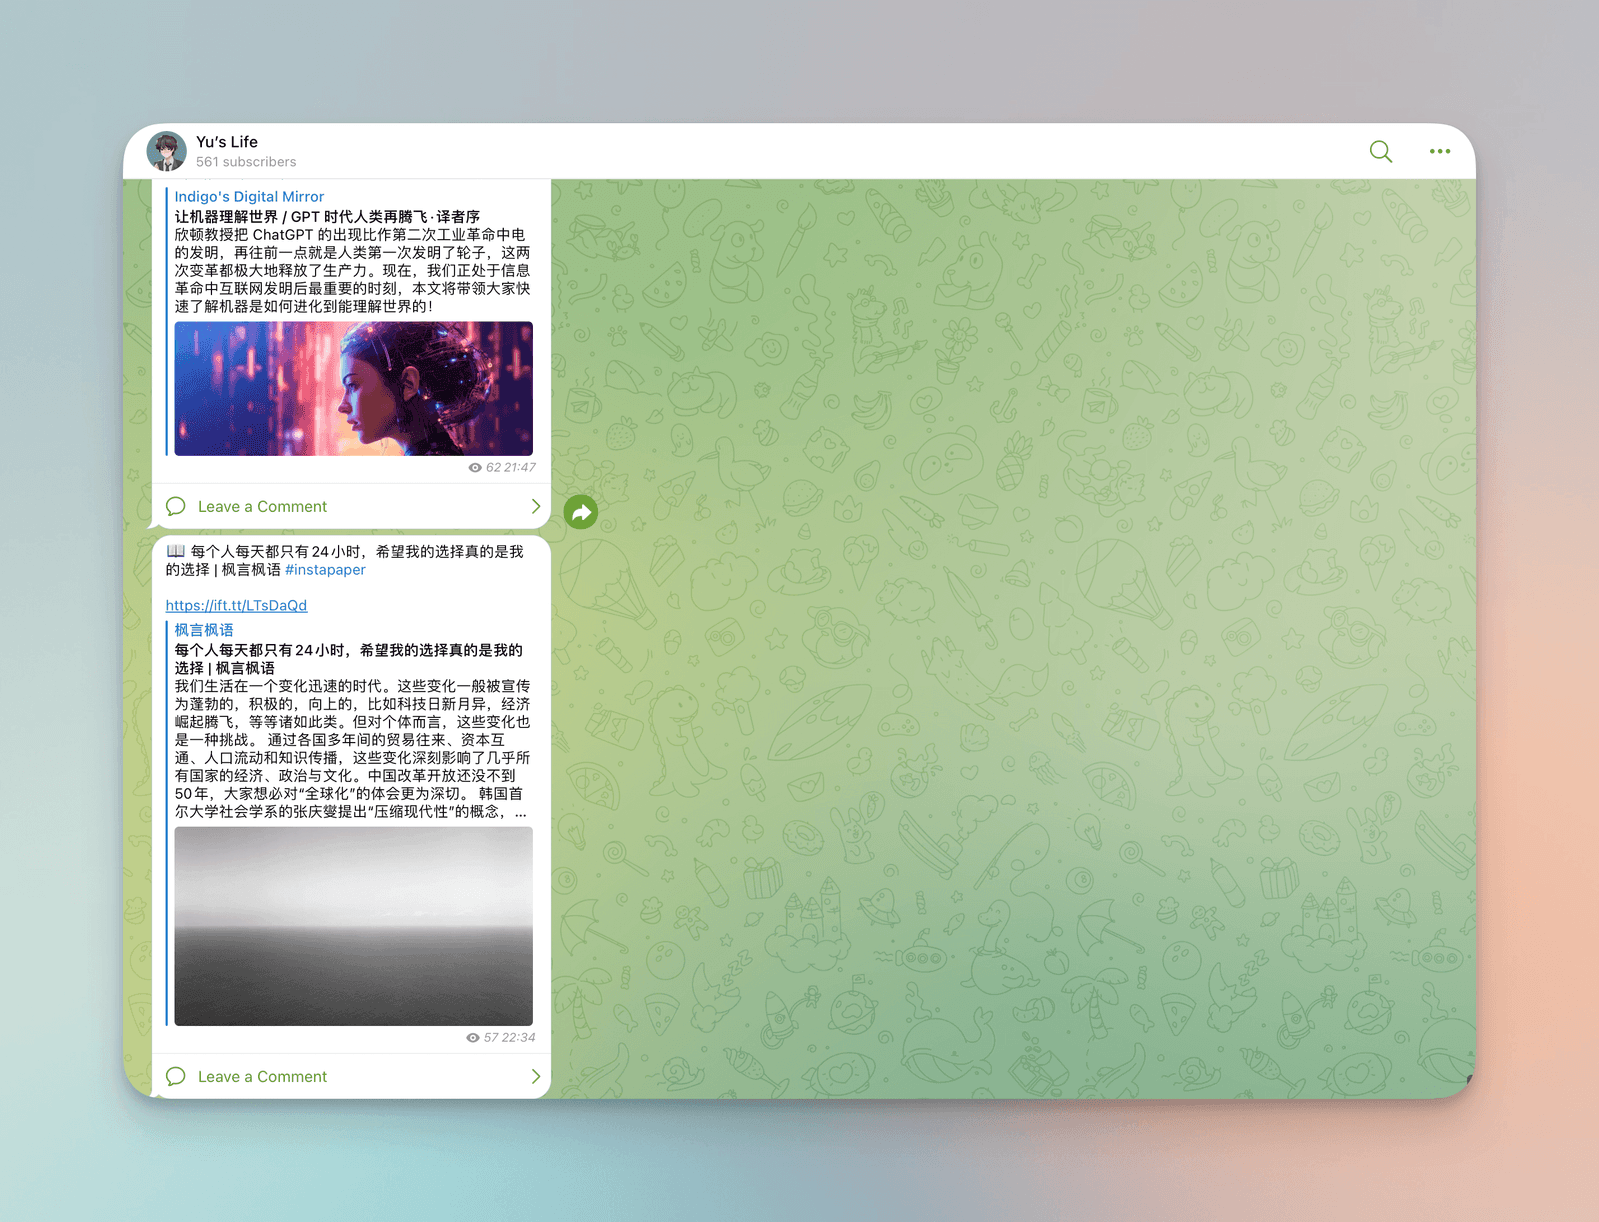The width and height of the screenshot is (1599, 1222).
Task: Open Indigo's Digital Mirror source link
Action: [249, 196]
